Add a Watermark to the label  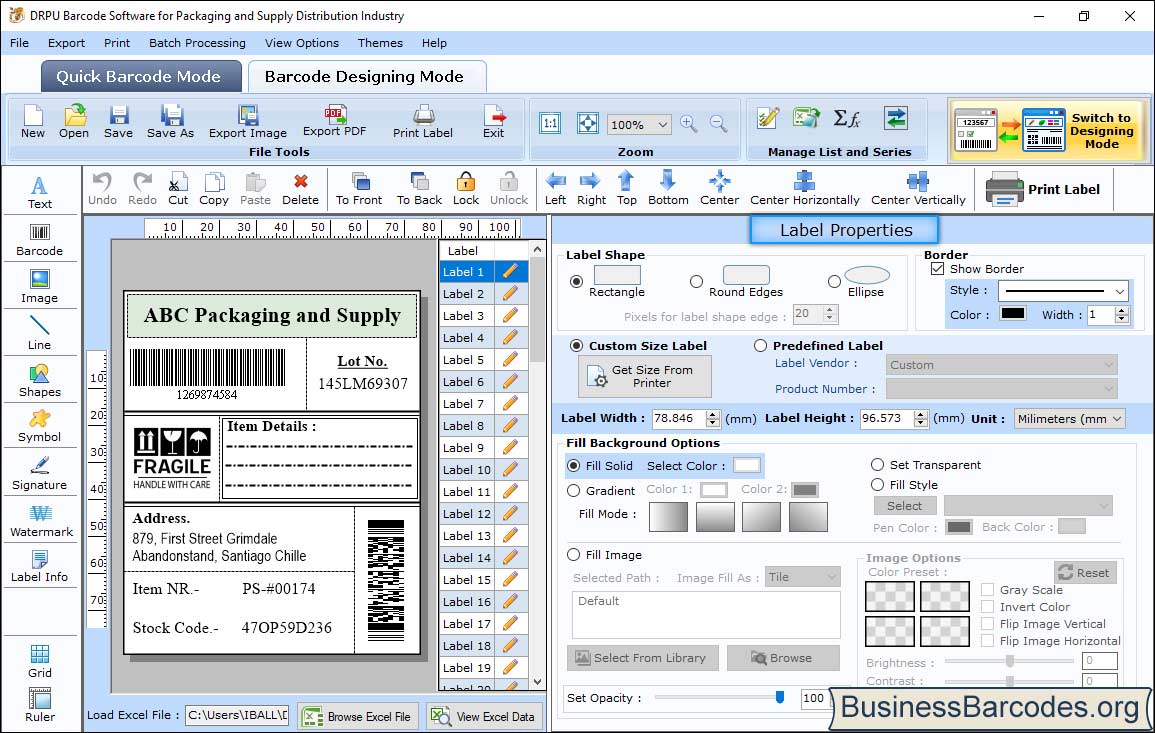[41, 522]
